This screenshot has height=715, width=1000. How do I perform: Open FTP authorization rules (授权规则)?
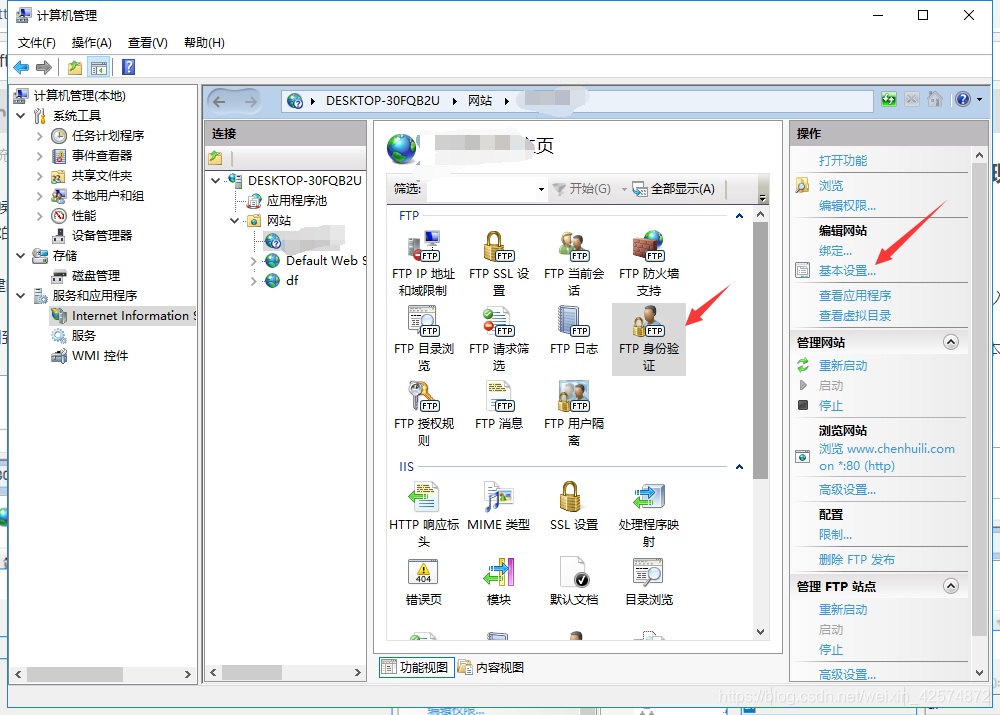click(423, 413)
